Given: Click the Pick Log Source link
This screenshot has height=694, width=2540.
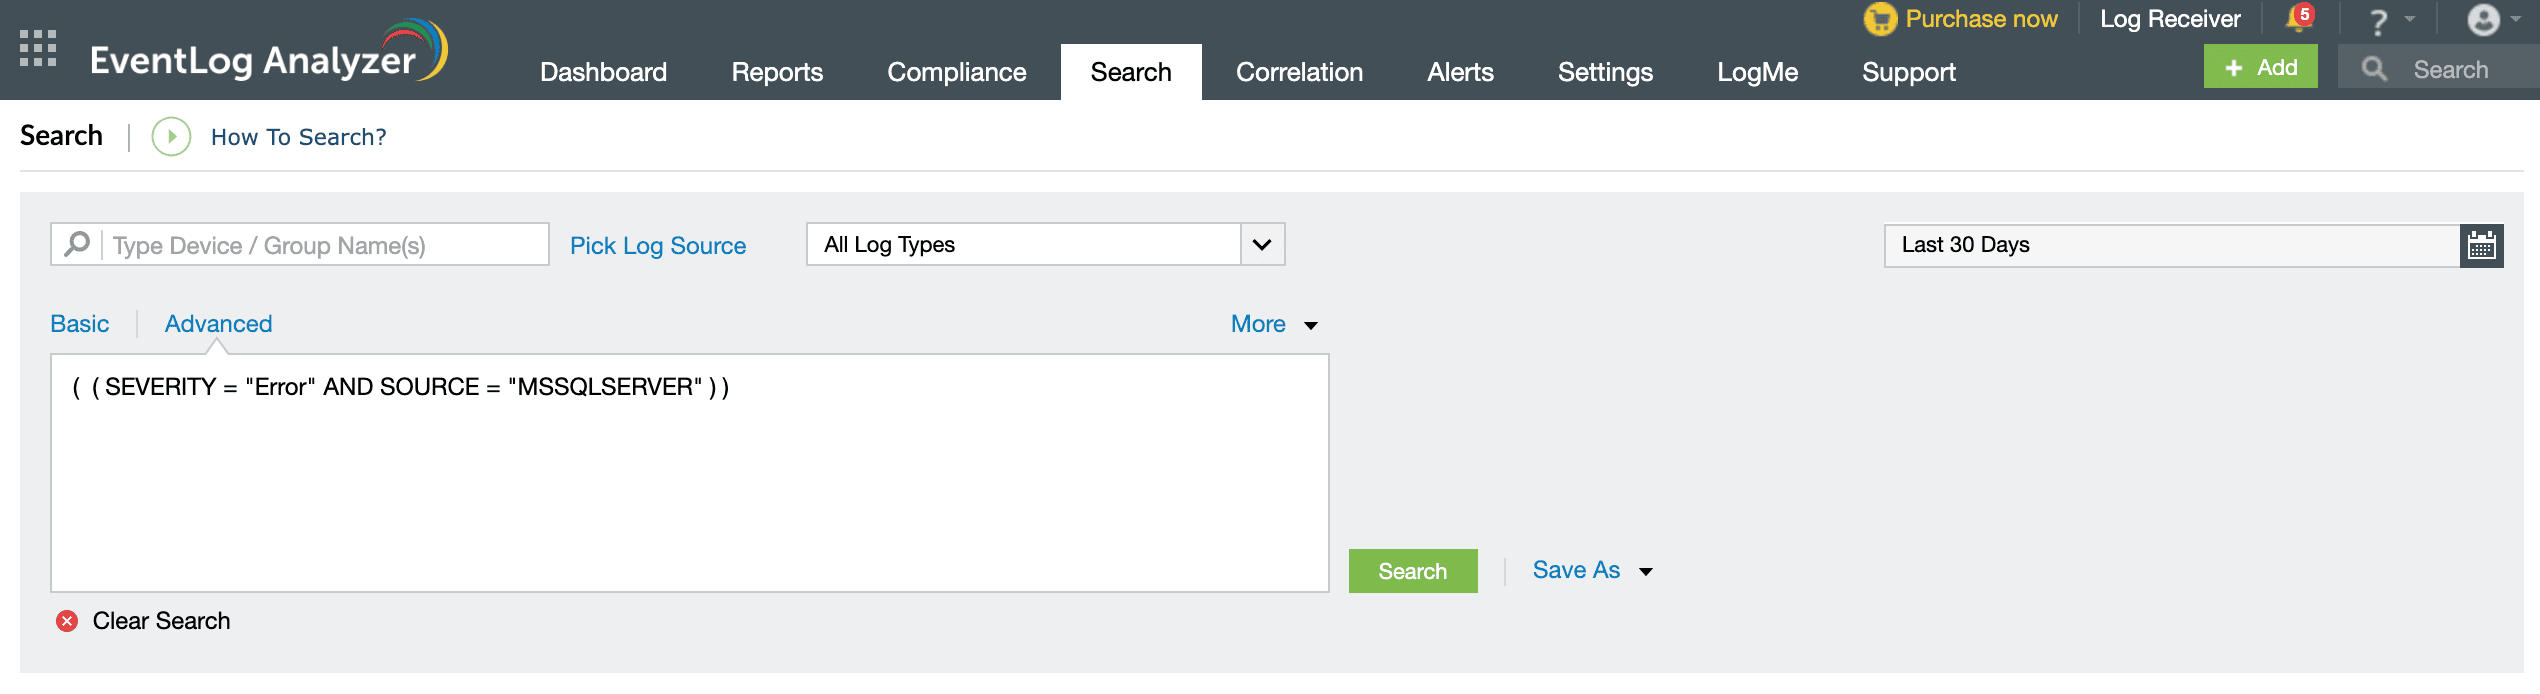Looking at the screenshot, I should point(658,246).
